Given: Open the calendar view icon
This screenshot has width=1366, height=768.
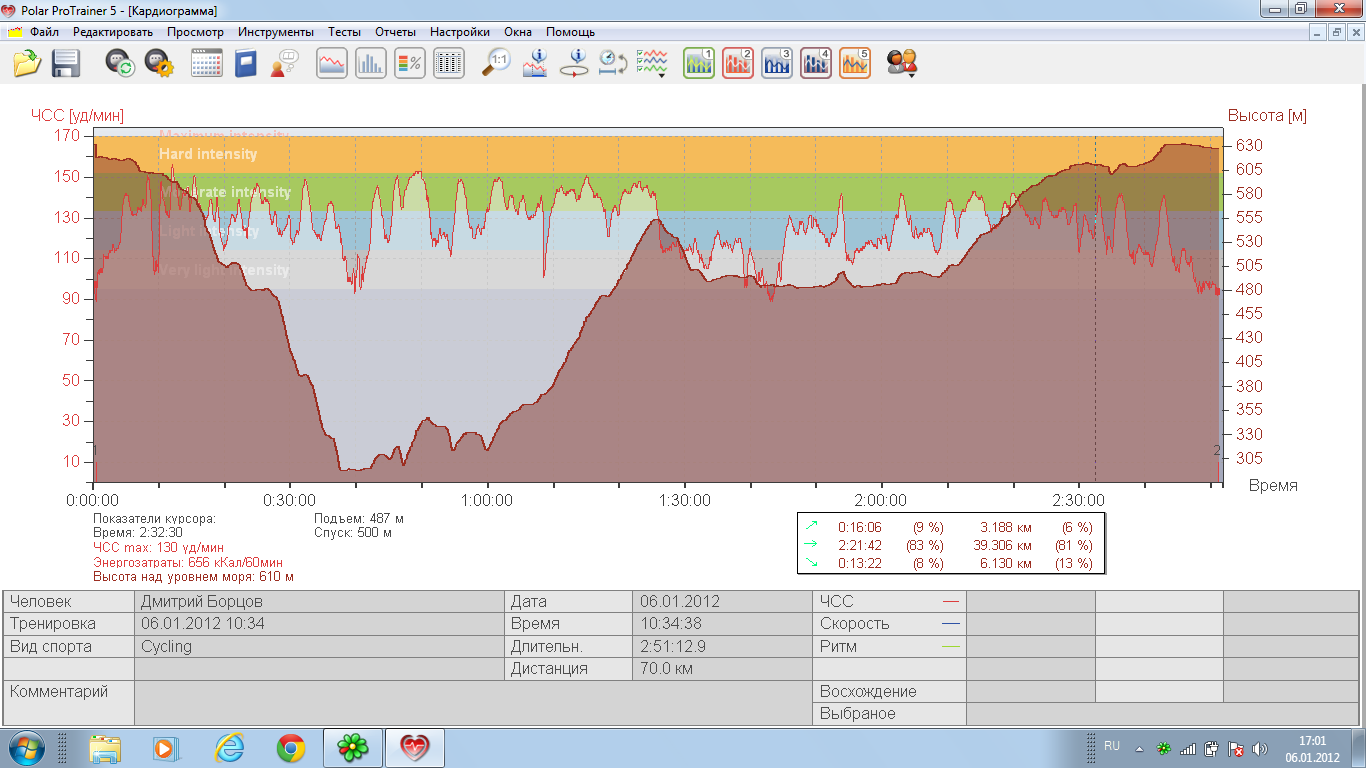Looking at the screenshot, I should coord(206,63).
